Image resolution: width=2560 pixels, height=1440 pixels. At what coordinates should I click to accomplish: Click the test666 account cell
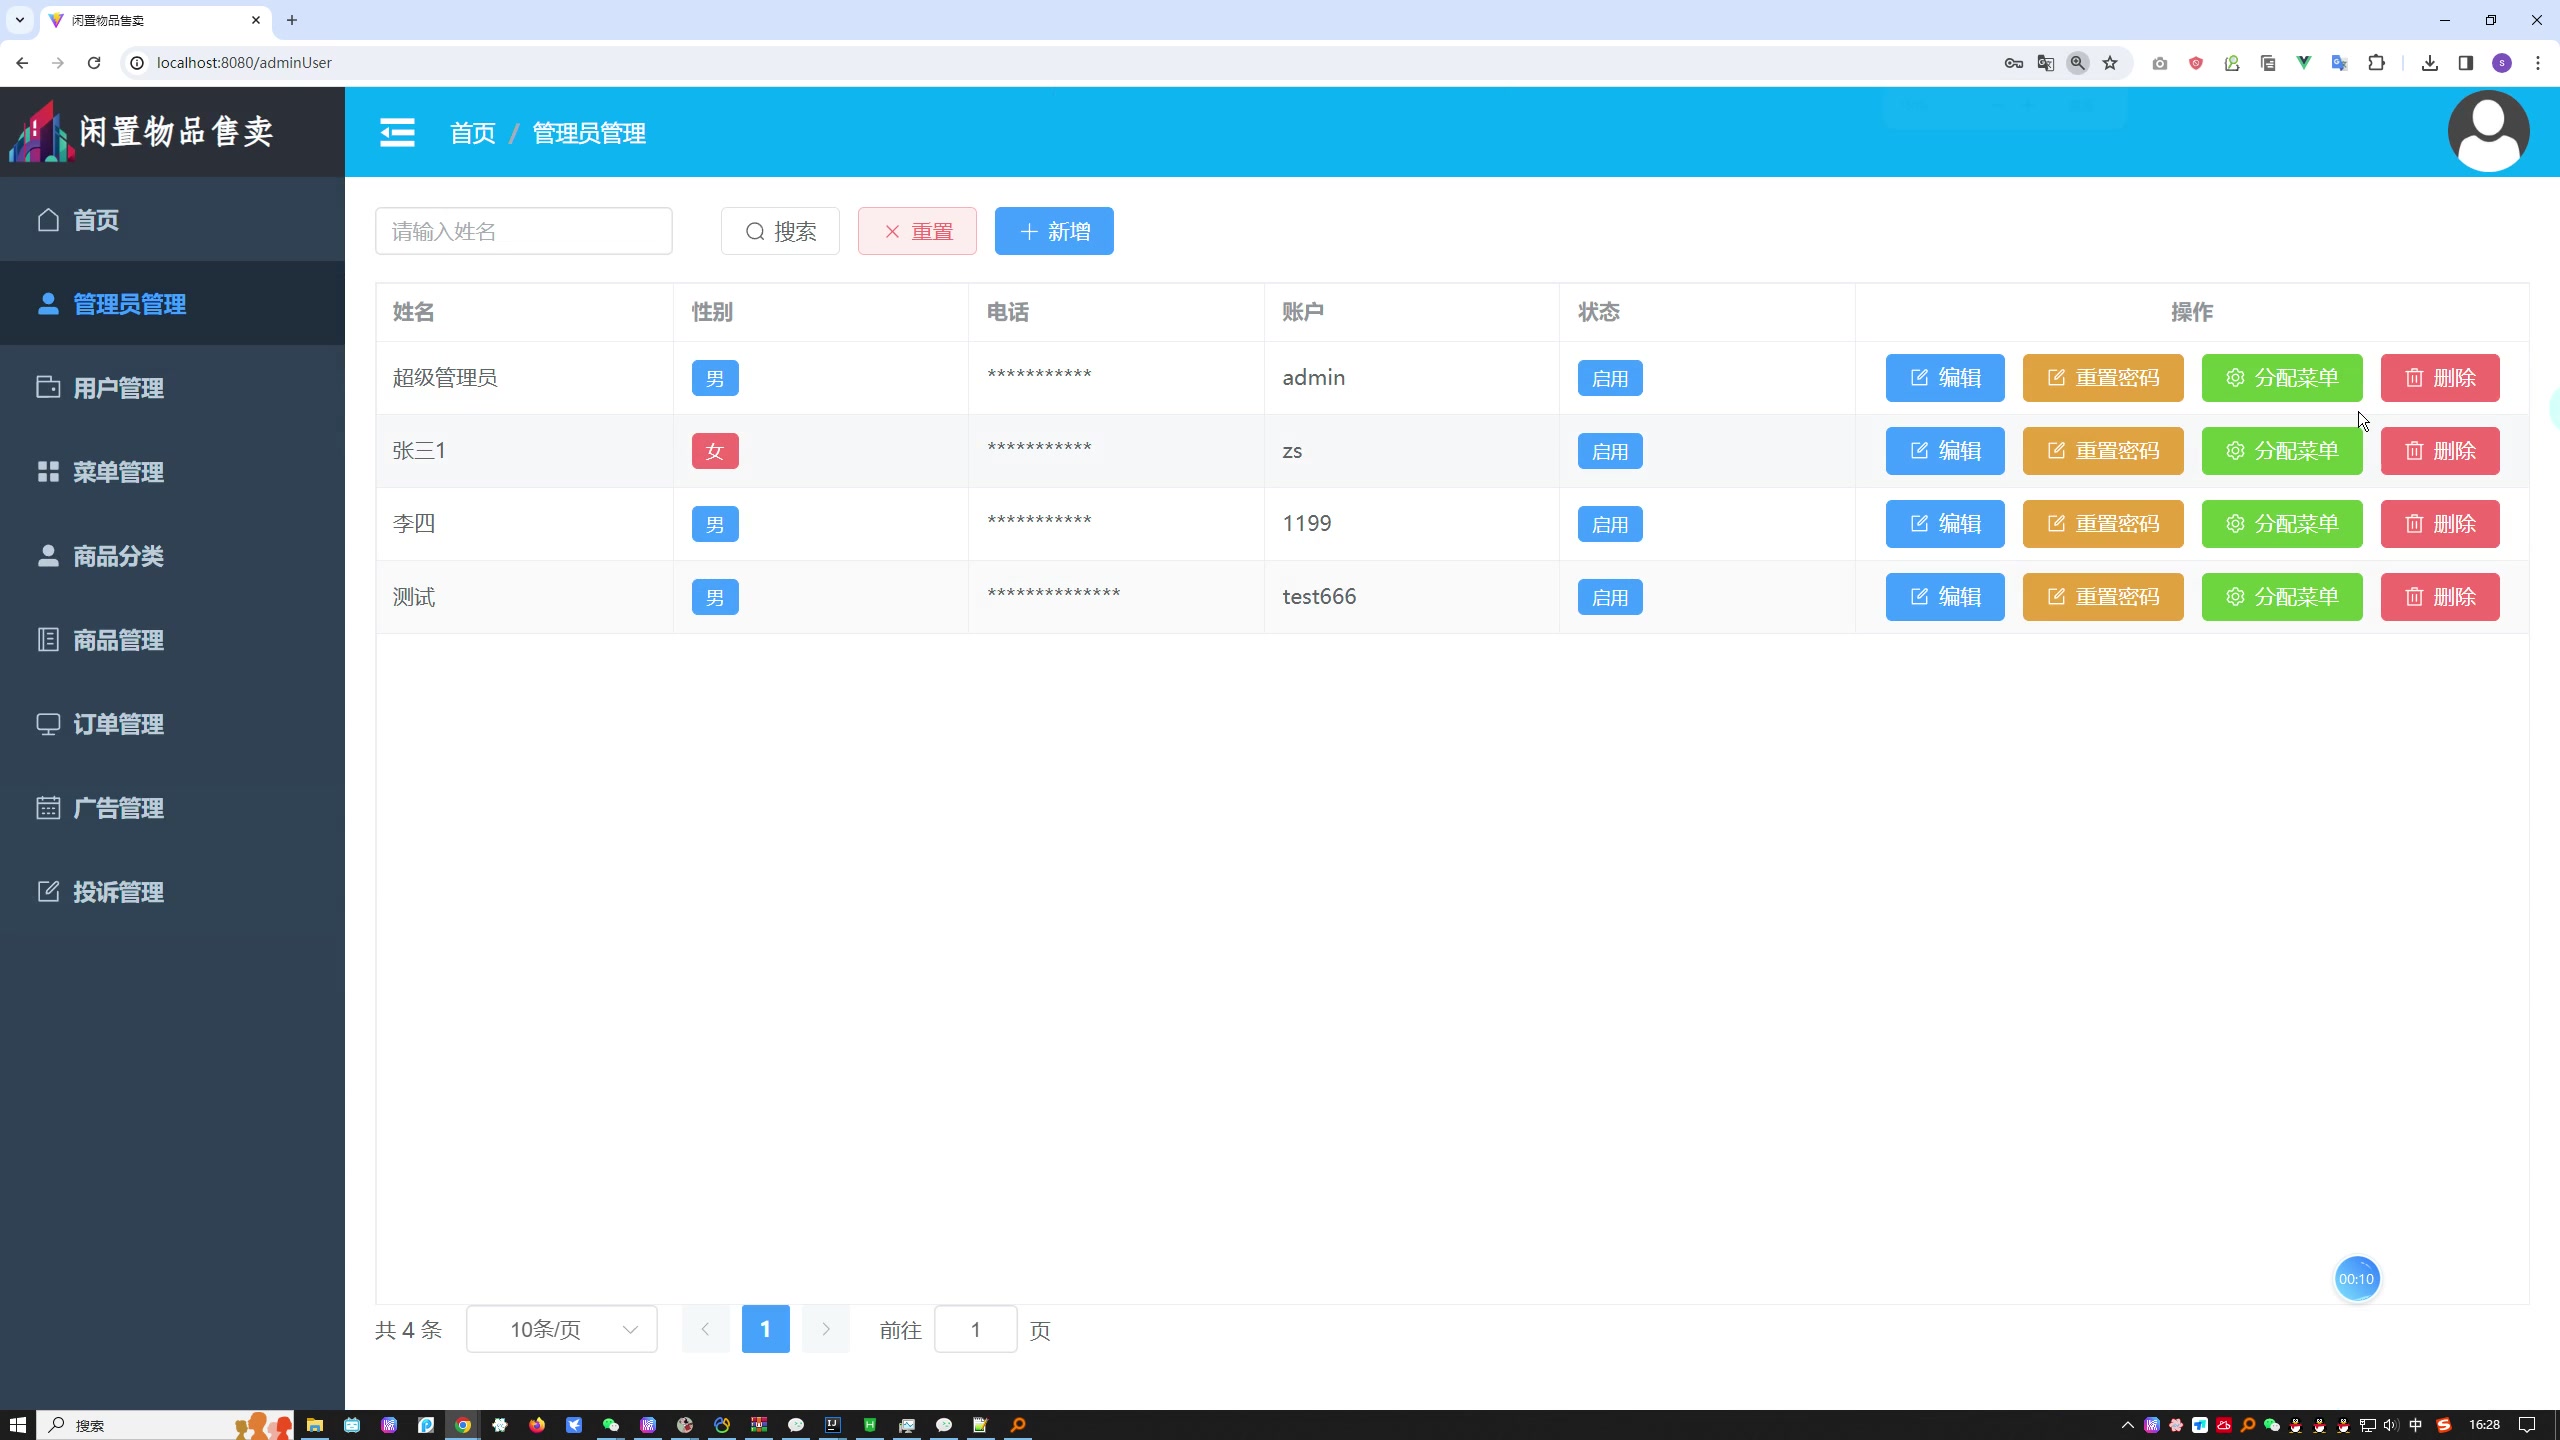pyautogui.click(x=1319, y=597)
